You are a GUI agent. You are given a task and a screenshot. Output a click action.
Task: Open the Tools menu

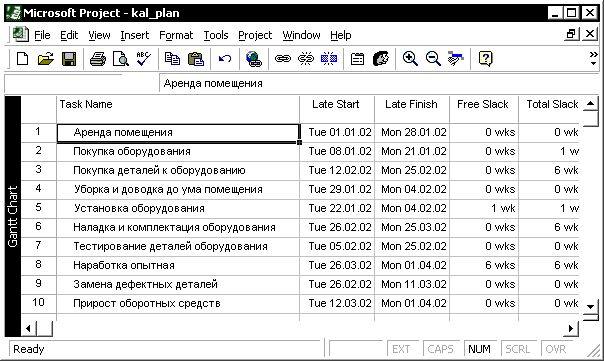[x=216, y=35]
